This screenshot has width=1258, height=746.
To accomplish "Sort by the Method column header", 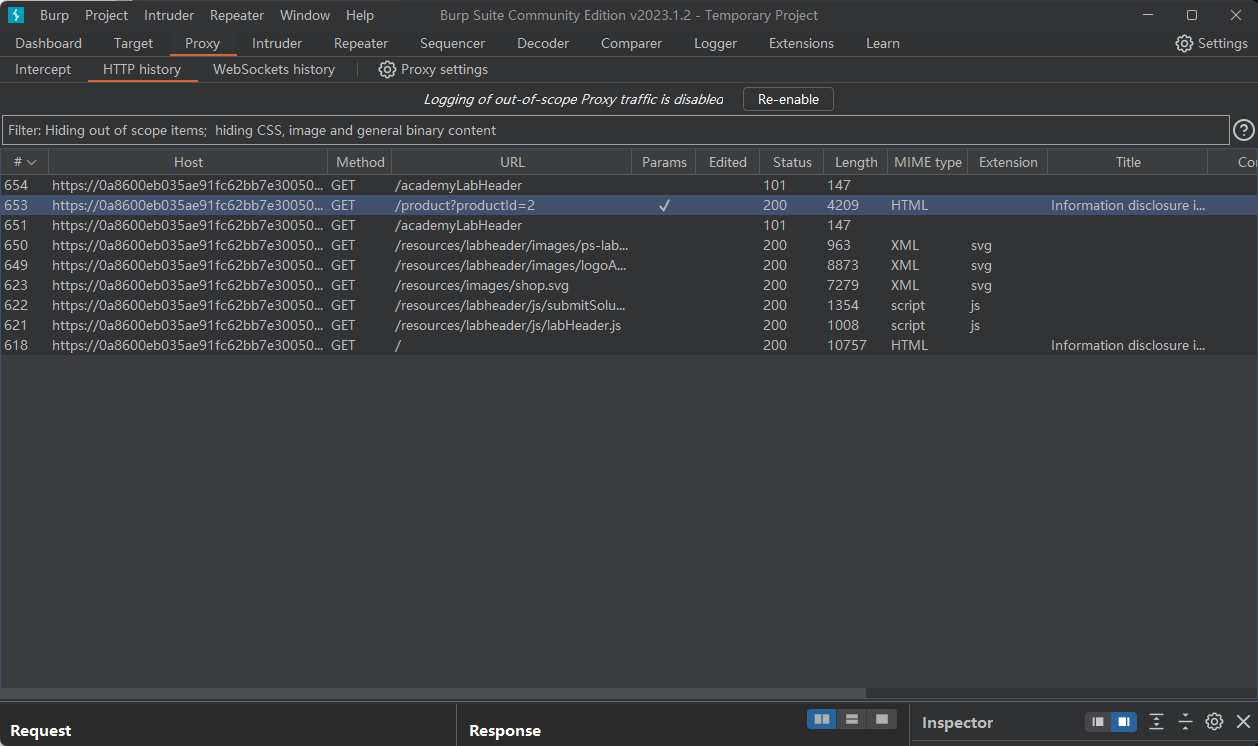I will 360,162.
